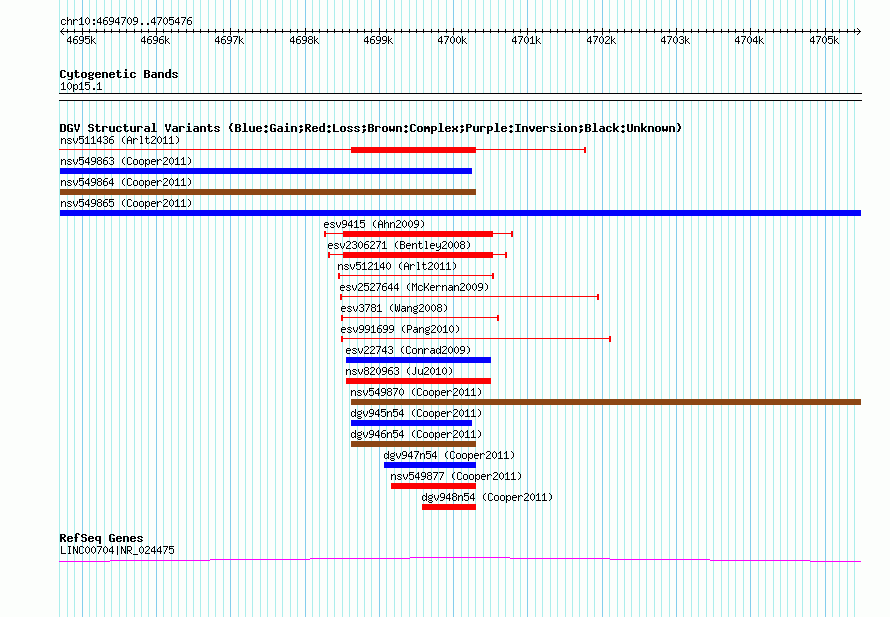Click the LINC00704|NR_024475 gene label
The width and height of the screenshot is (890, 617).
coord(117,550)
